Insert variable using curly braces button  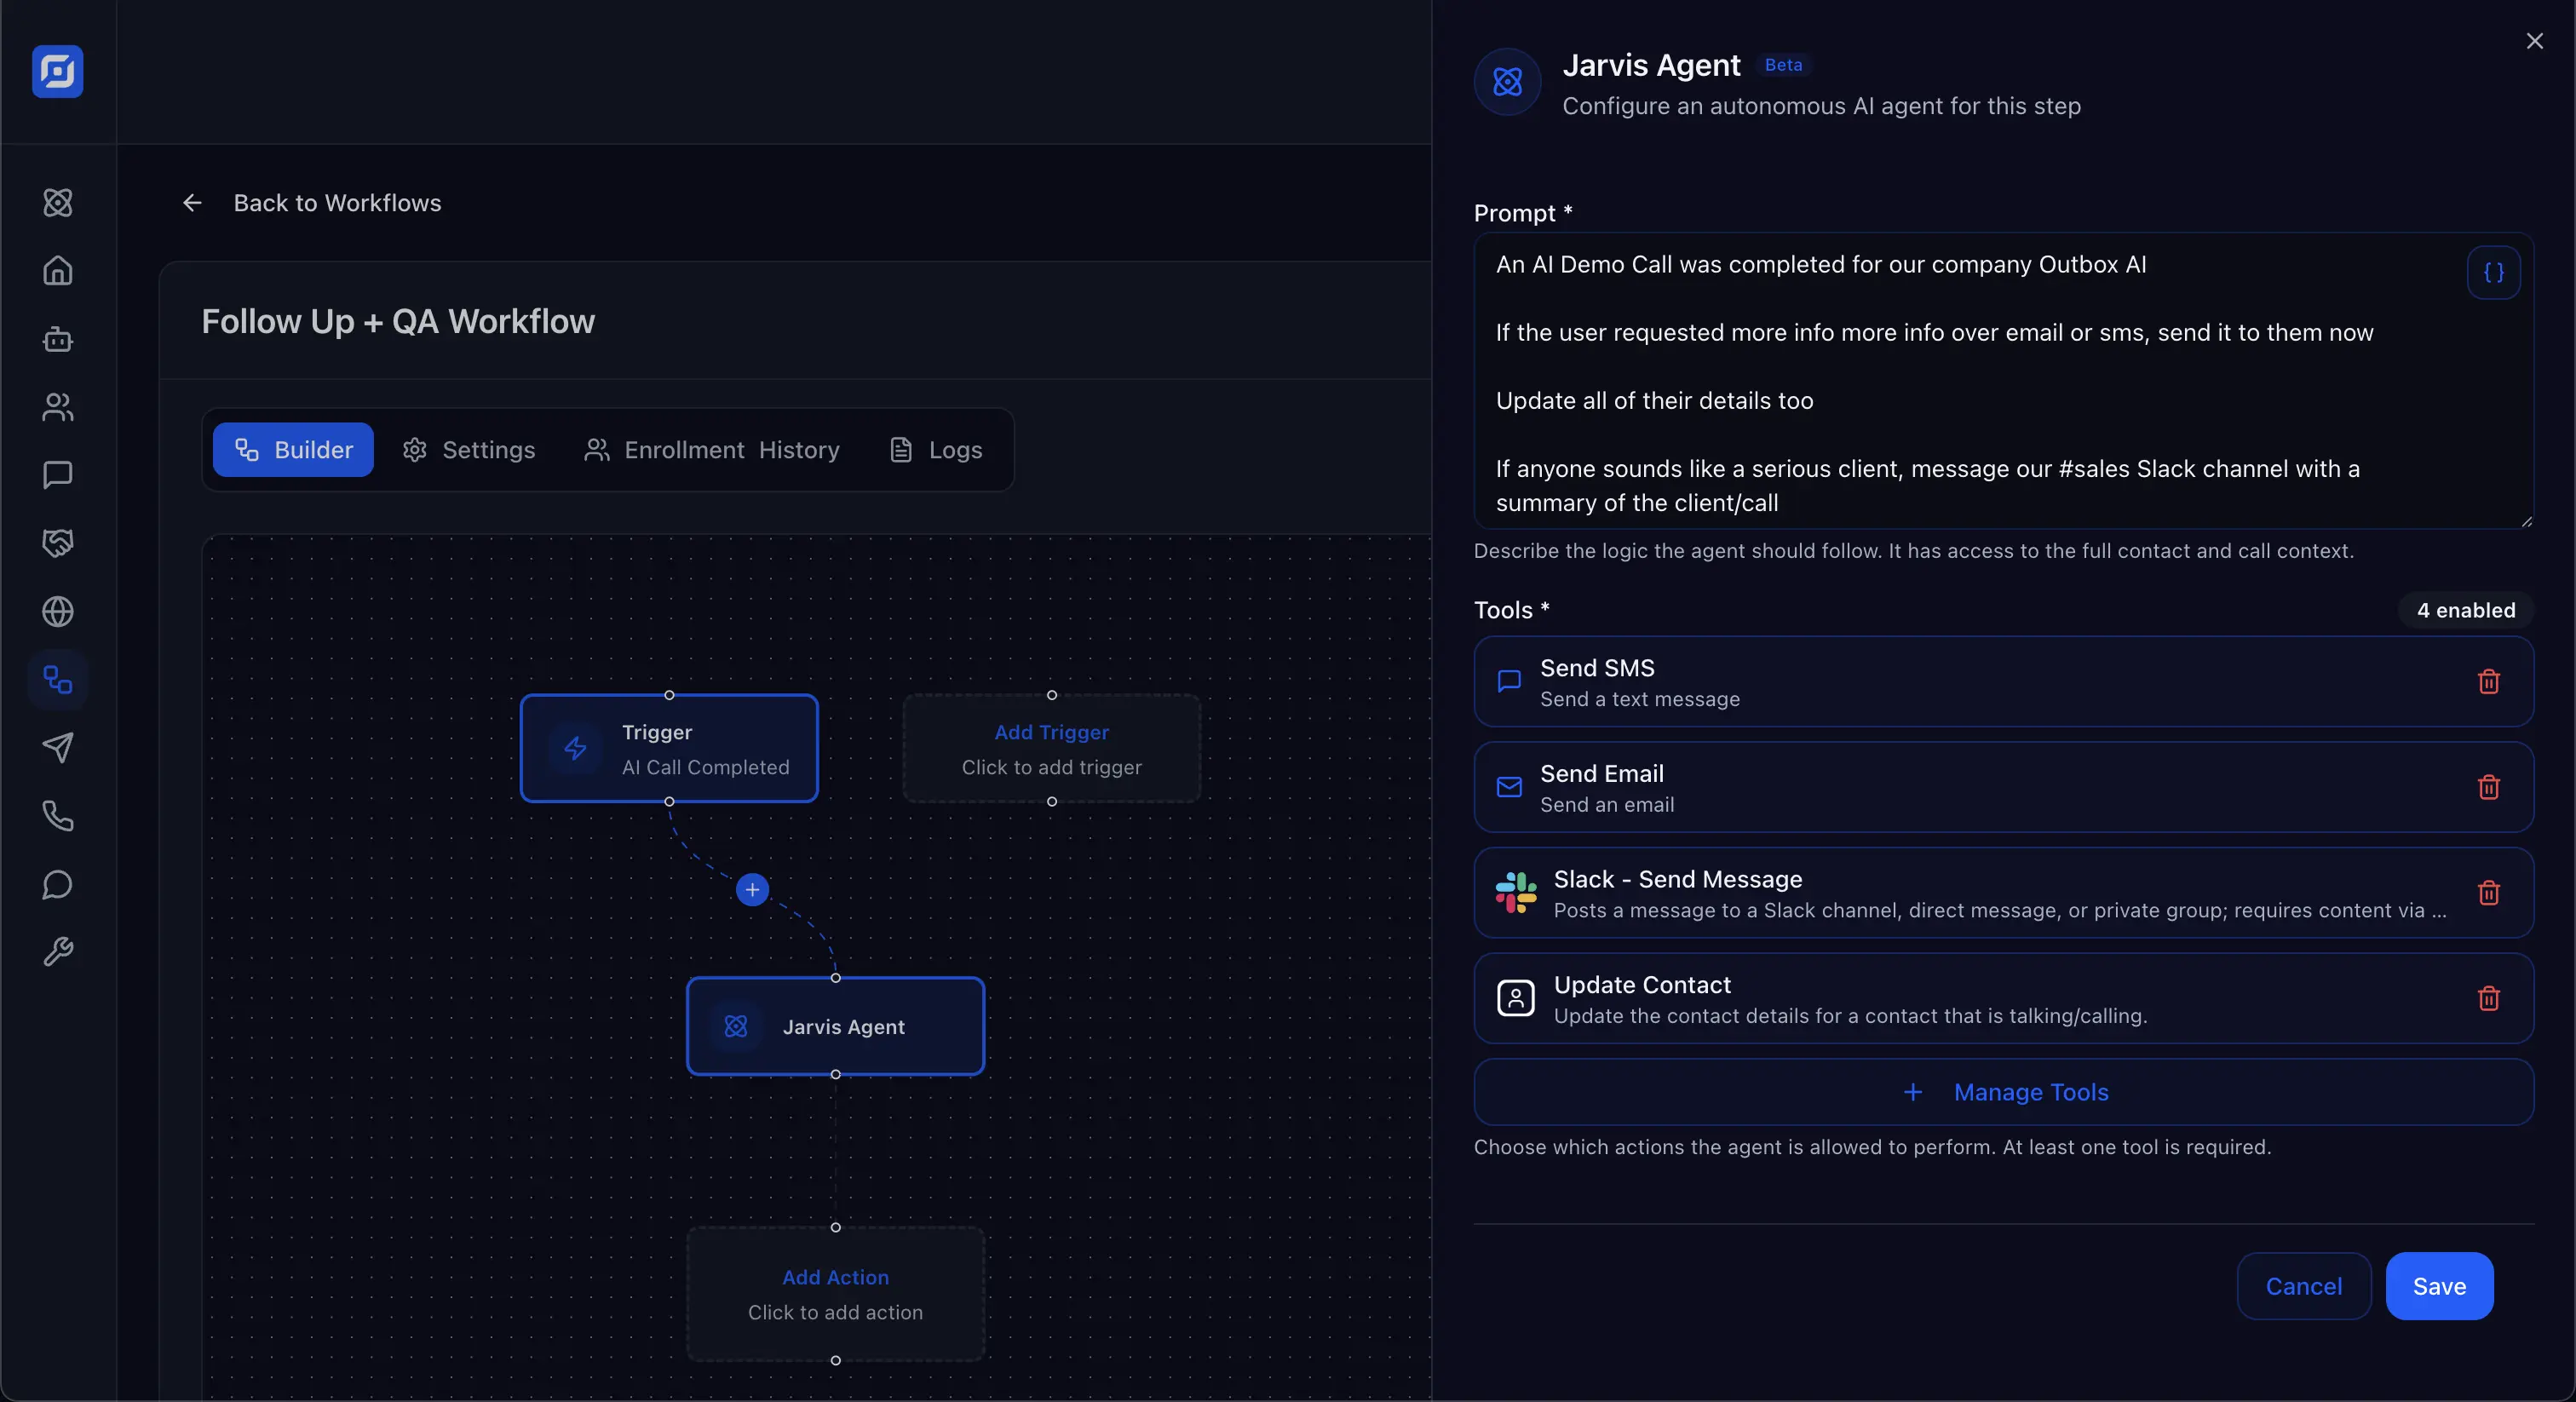pos(2493,272)
